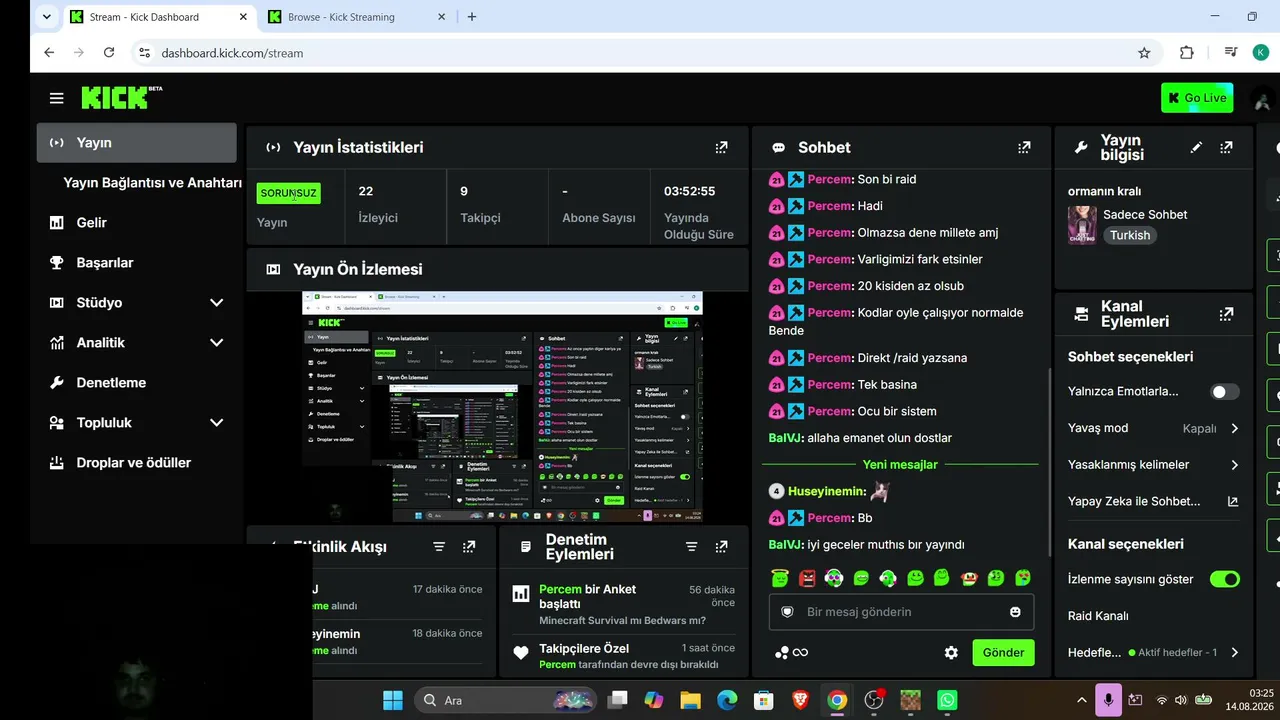Screen dimensions: 1280x720
Task: Click Huseyinemin username in chat
Action: click(826, 491)
